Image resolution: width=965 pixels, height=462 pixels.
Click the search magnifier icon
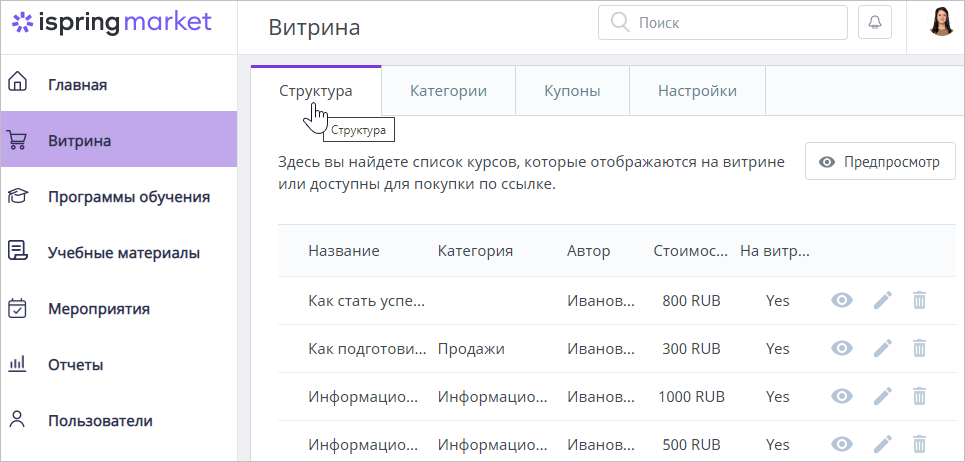[619, 22]
